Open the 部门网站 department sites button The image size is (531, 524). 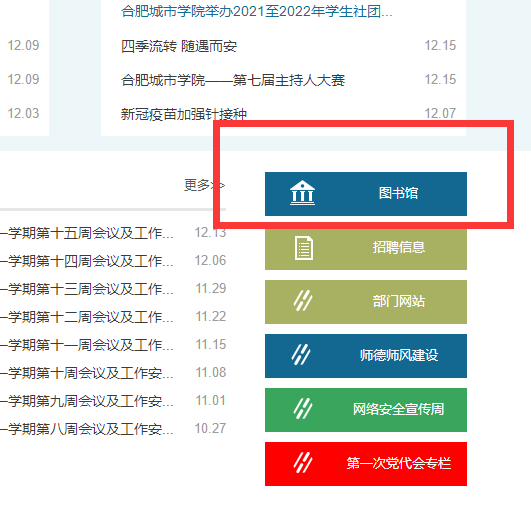(366, 302)
